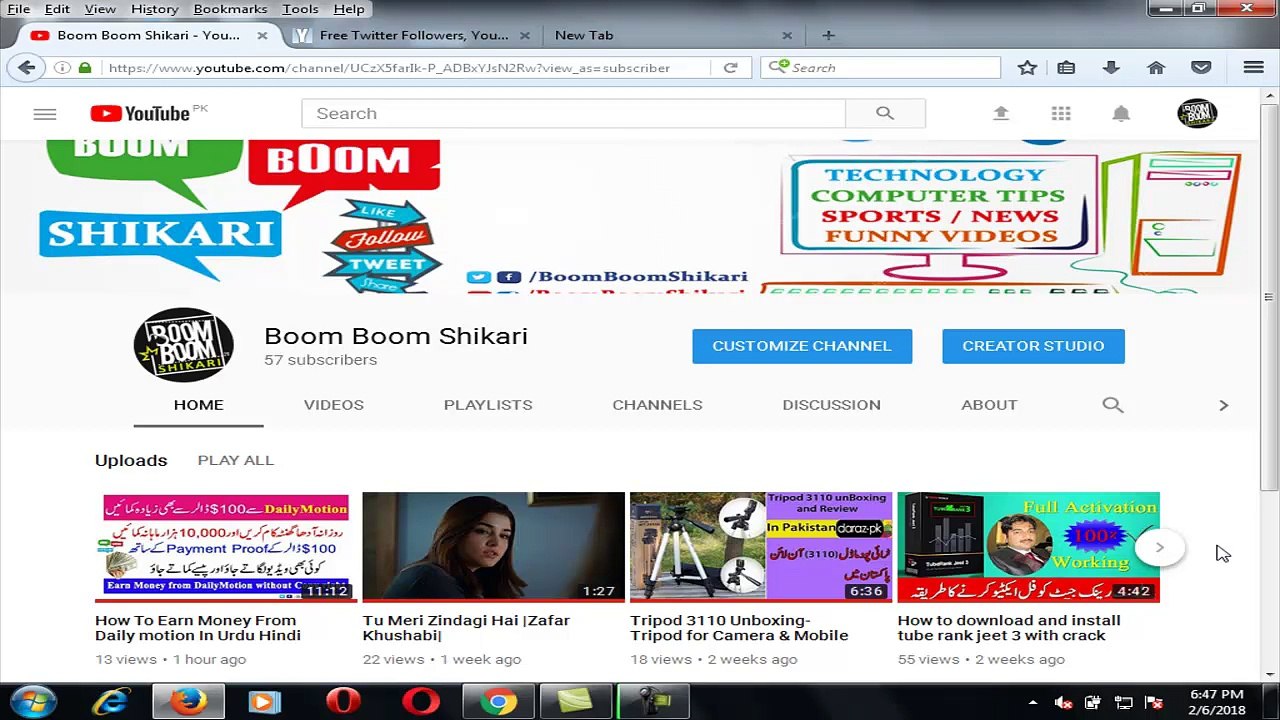
Task: Open the File menu
Action: pyautogui.click(x=19, y=9)
